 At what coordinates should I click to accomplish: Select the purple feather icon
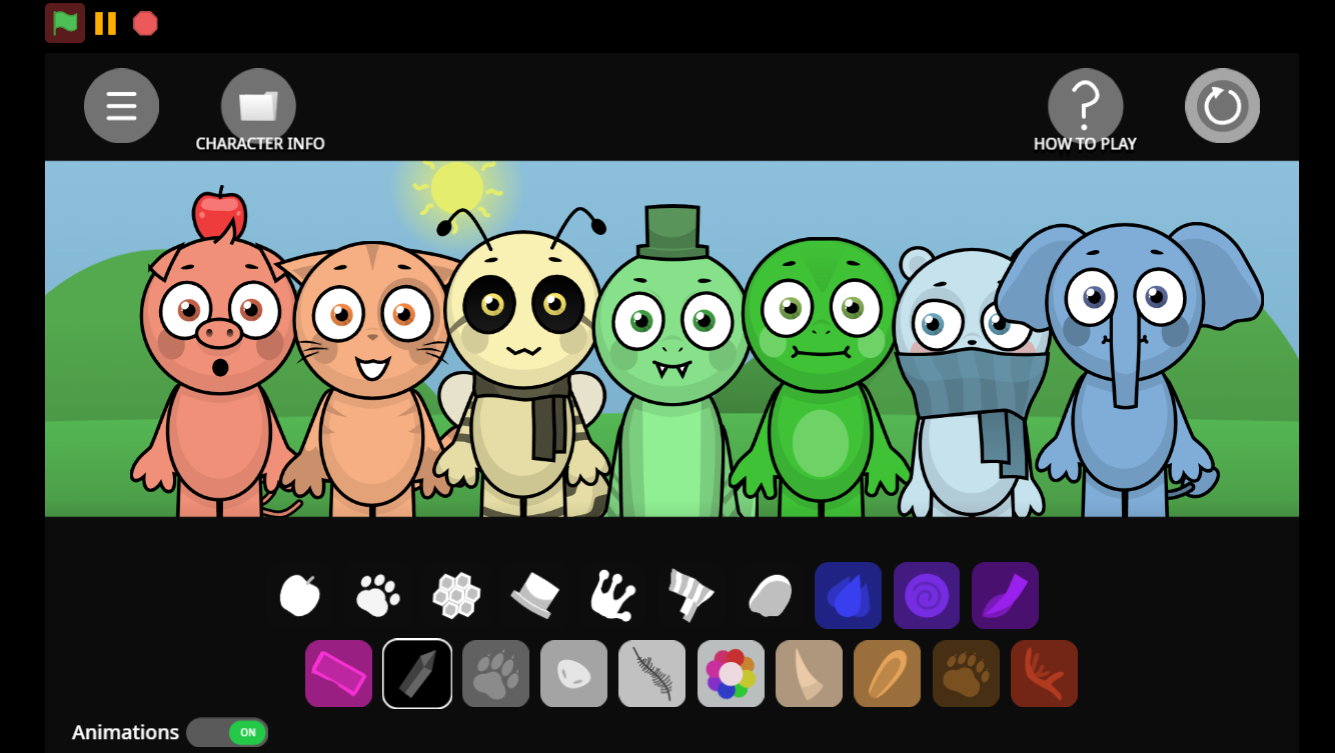1005,596
